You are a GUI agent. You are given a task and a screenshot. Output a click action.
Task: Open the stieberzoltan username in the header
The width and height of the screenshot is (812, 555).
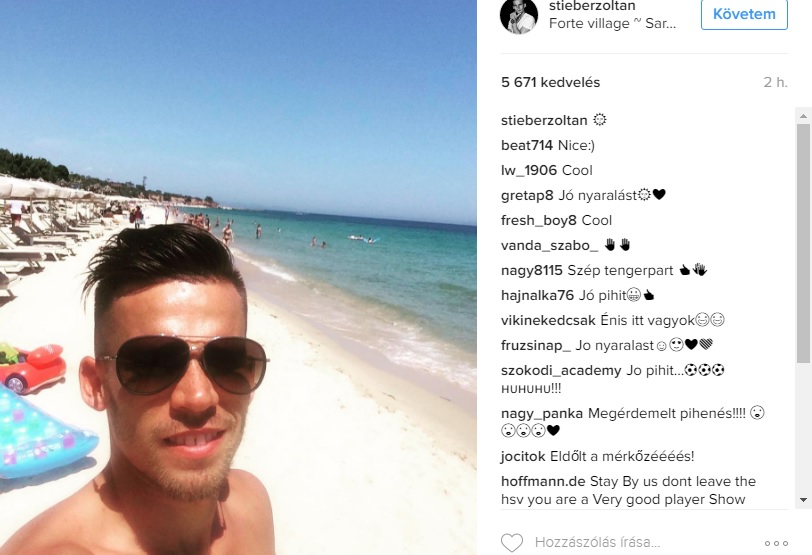click(x=592, y=6)
